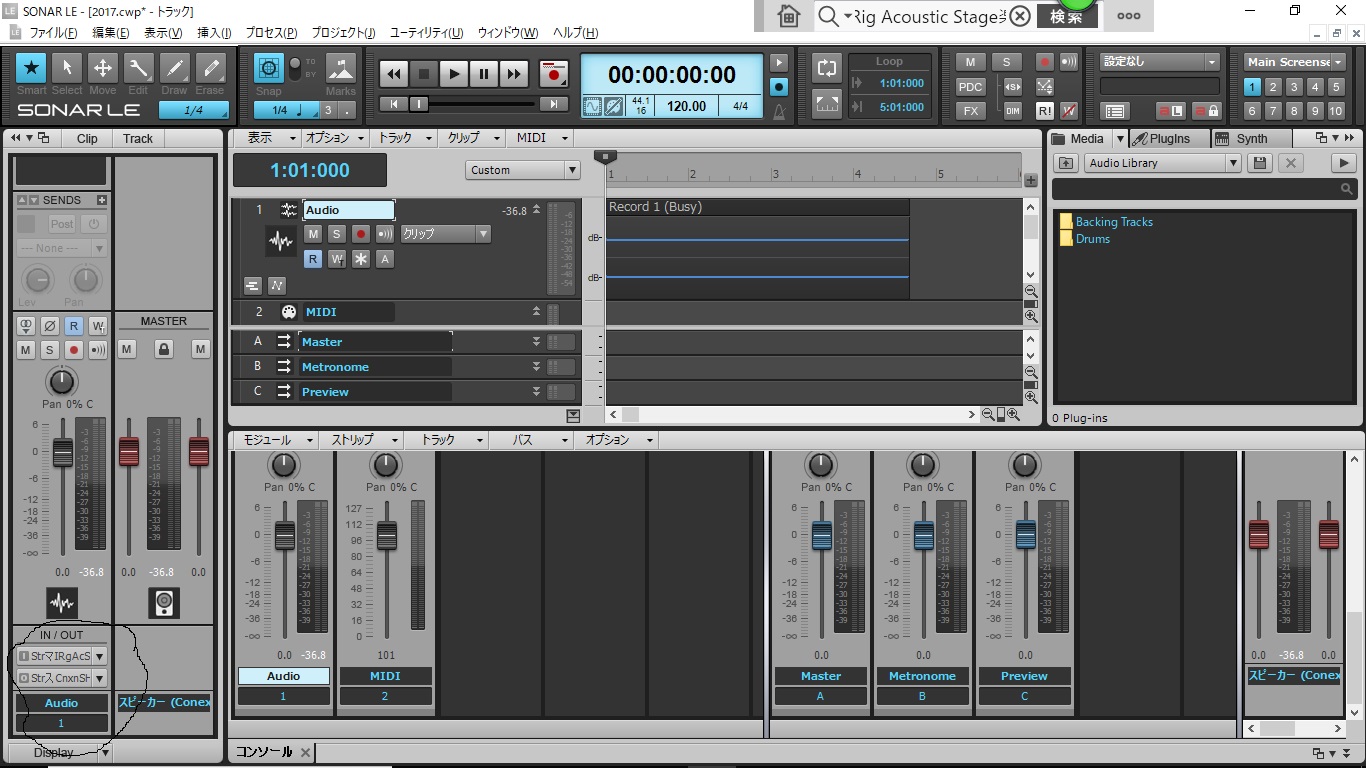This screenshot has width=1366, height=768.
Task: Pick the Erase tool
Action: tap(210, 68)
